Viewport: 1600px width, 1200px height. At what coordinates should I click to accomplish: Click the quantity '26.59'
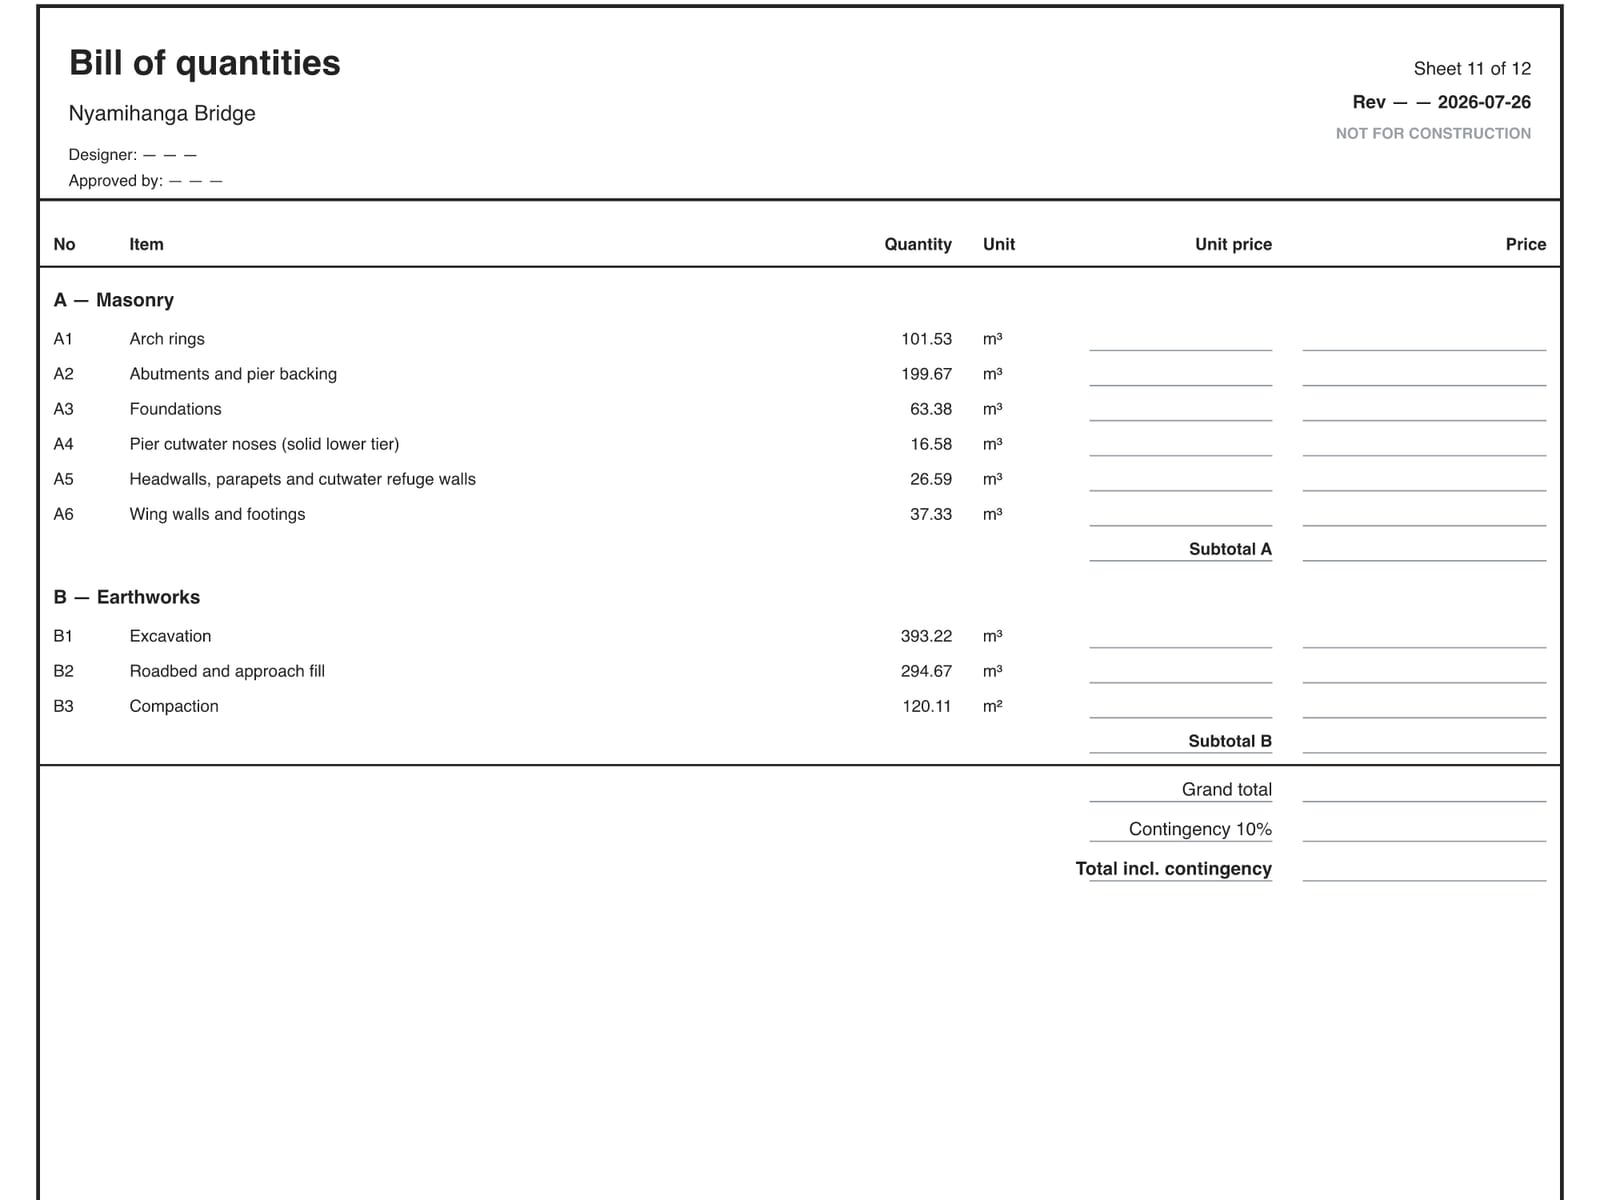931,479
